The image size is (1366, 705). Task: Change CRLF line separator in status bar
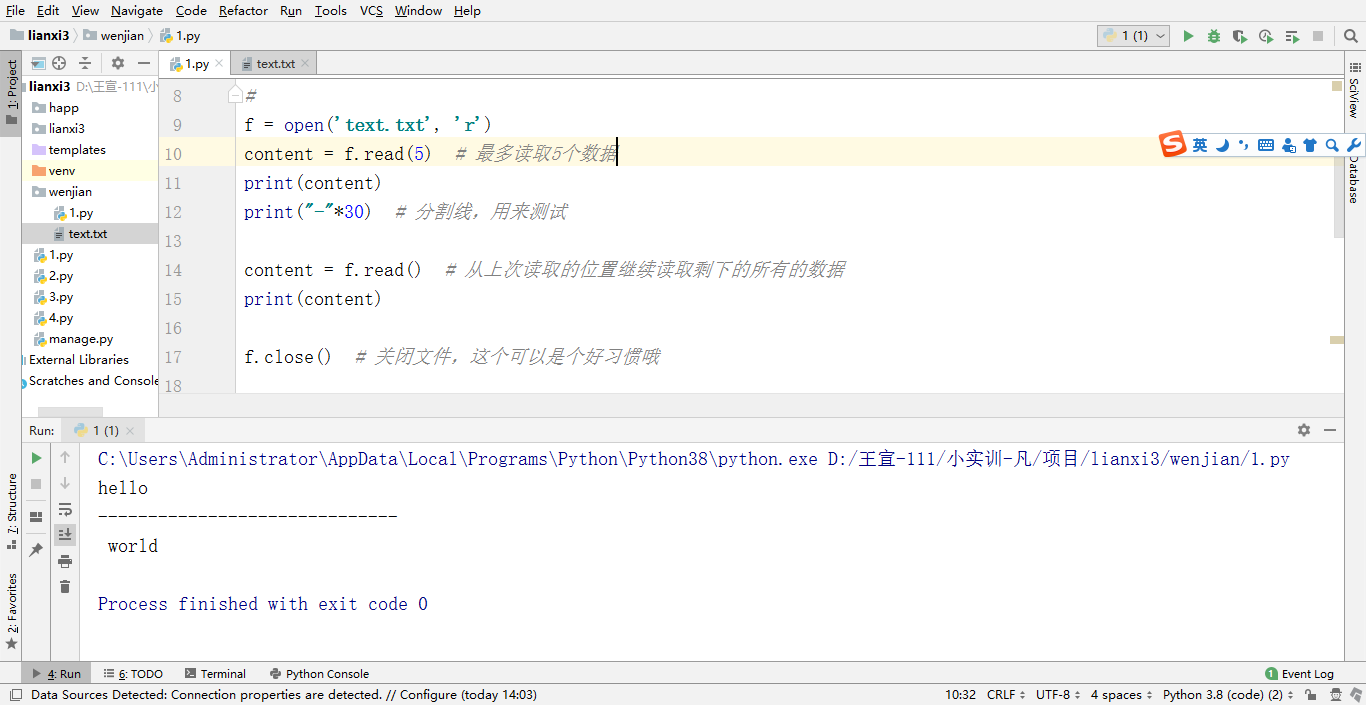pyautogui.click(x=1005, y=694)
